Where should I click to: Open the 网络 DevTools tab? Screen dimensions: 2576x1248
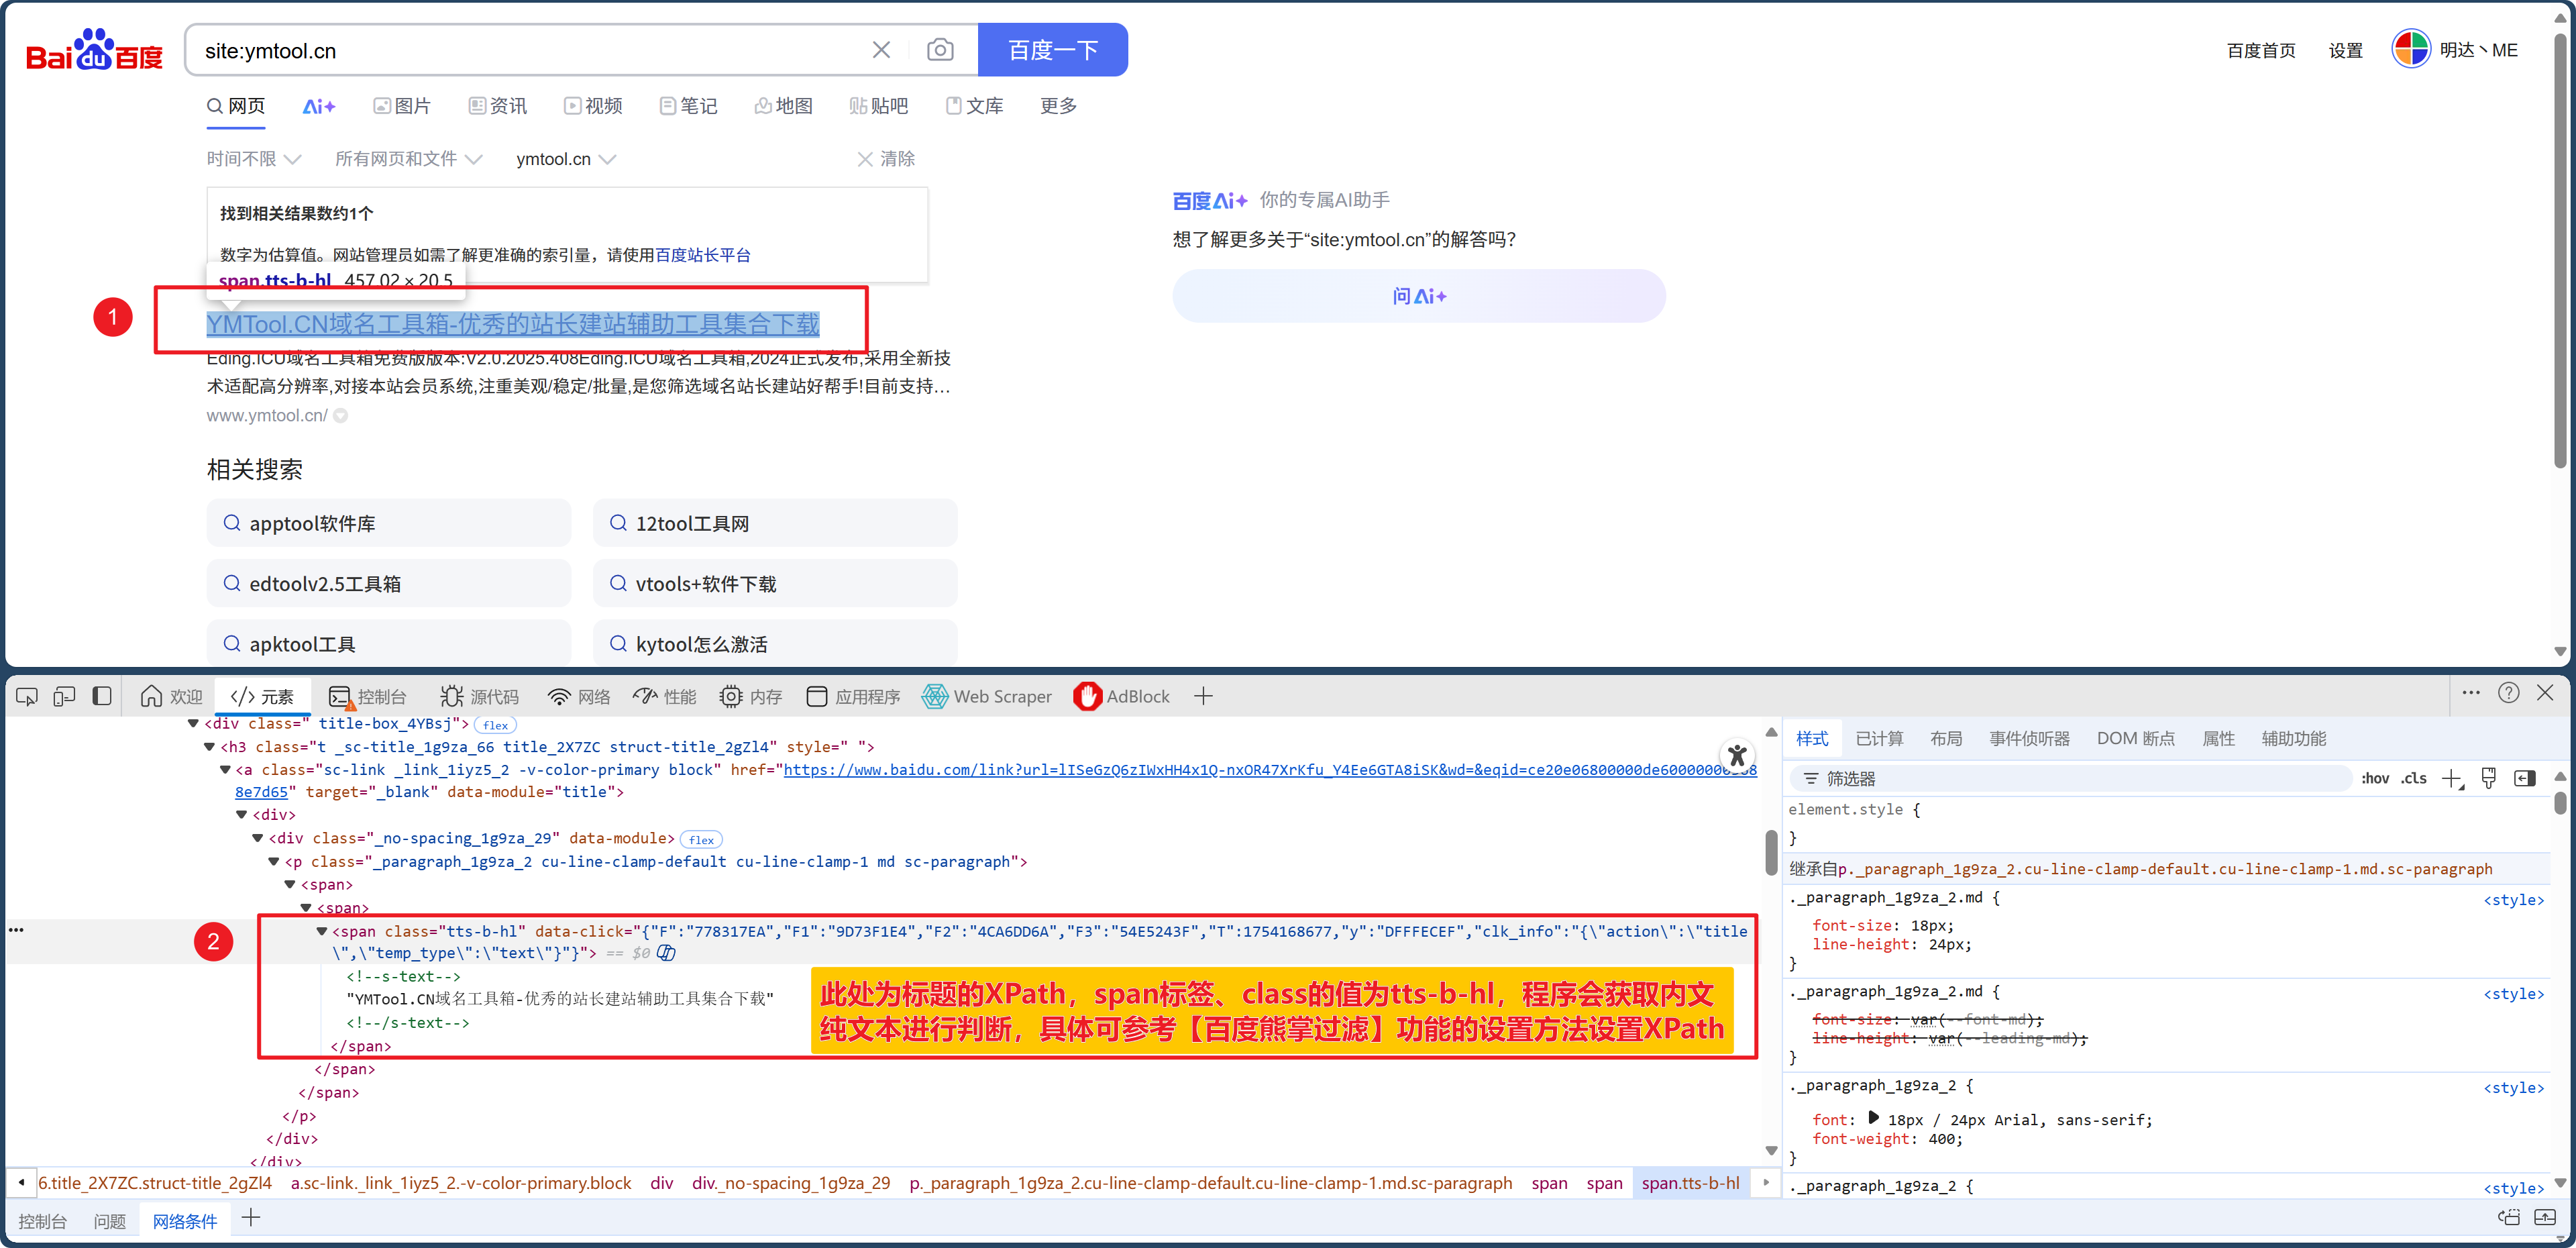579,696
